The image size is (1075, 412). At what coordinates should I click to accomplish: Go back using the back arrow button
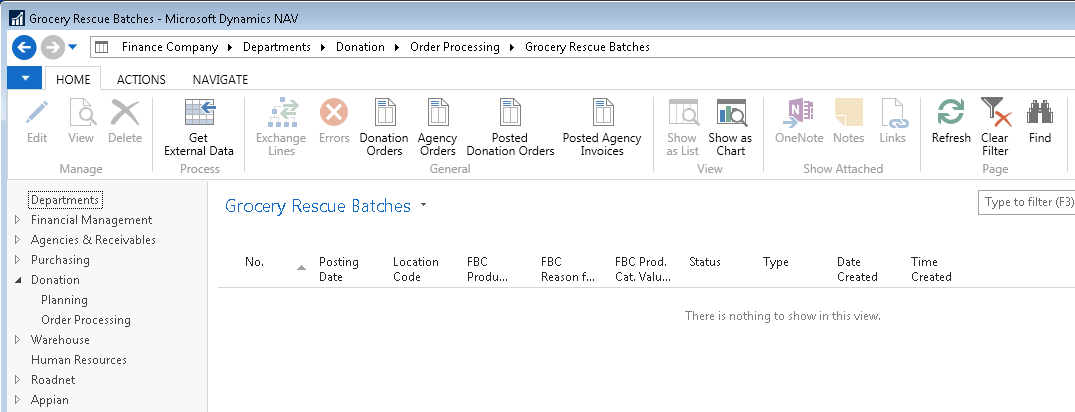click(x=25, y=47)
